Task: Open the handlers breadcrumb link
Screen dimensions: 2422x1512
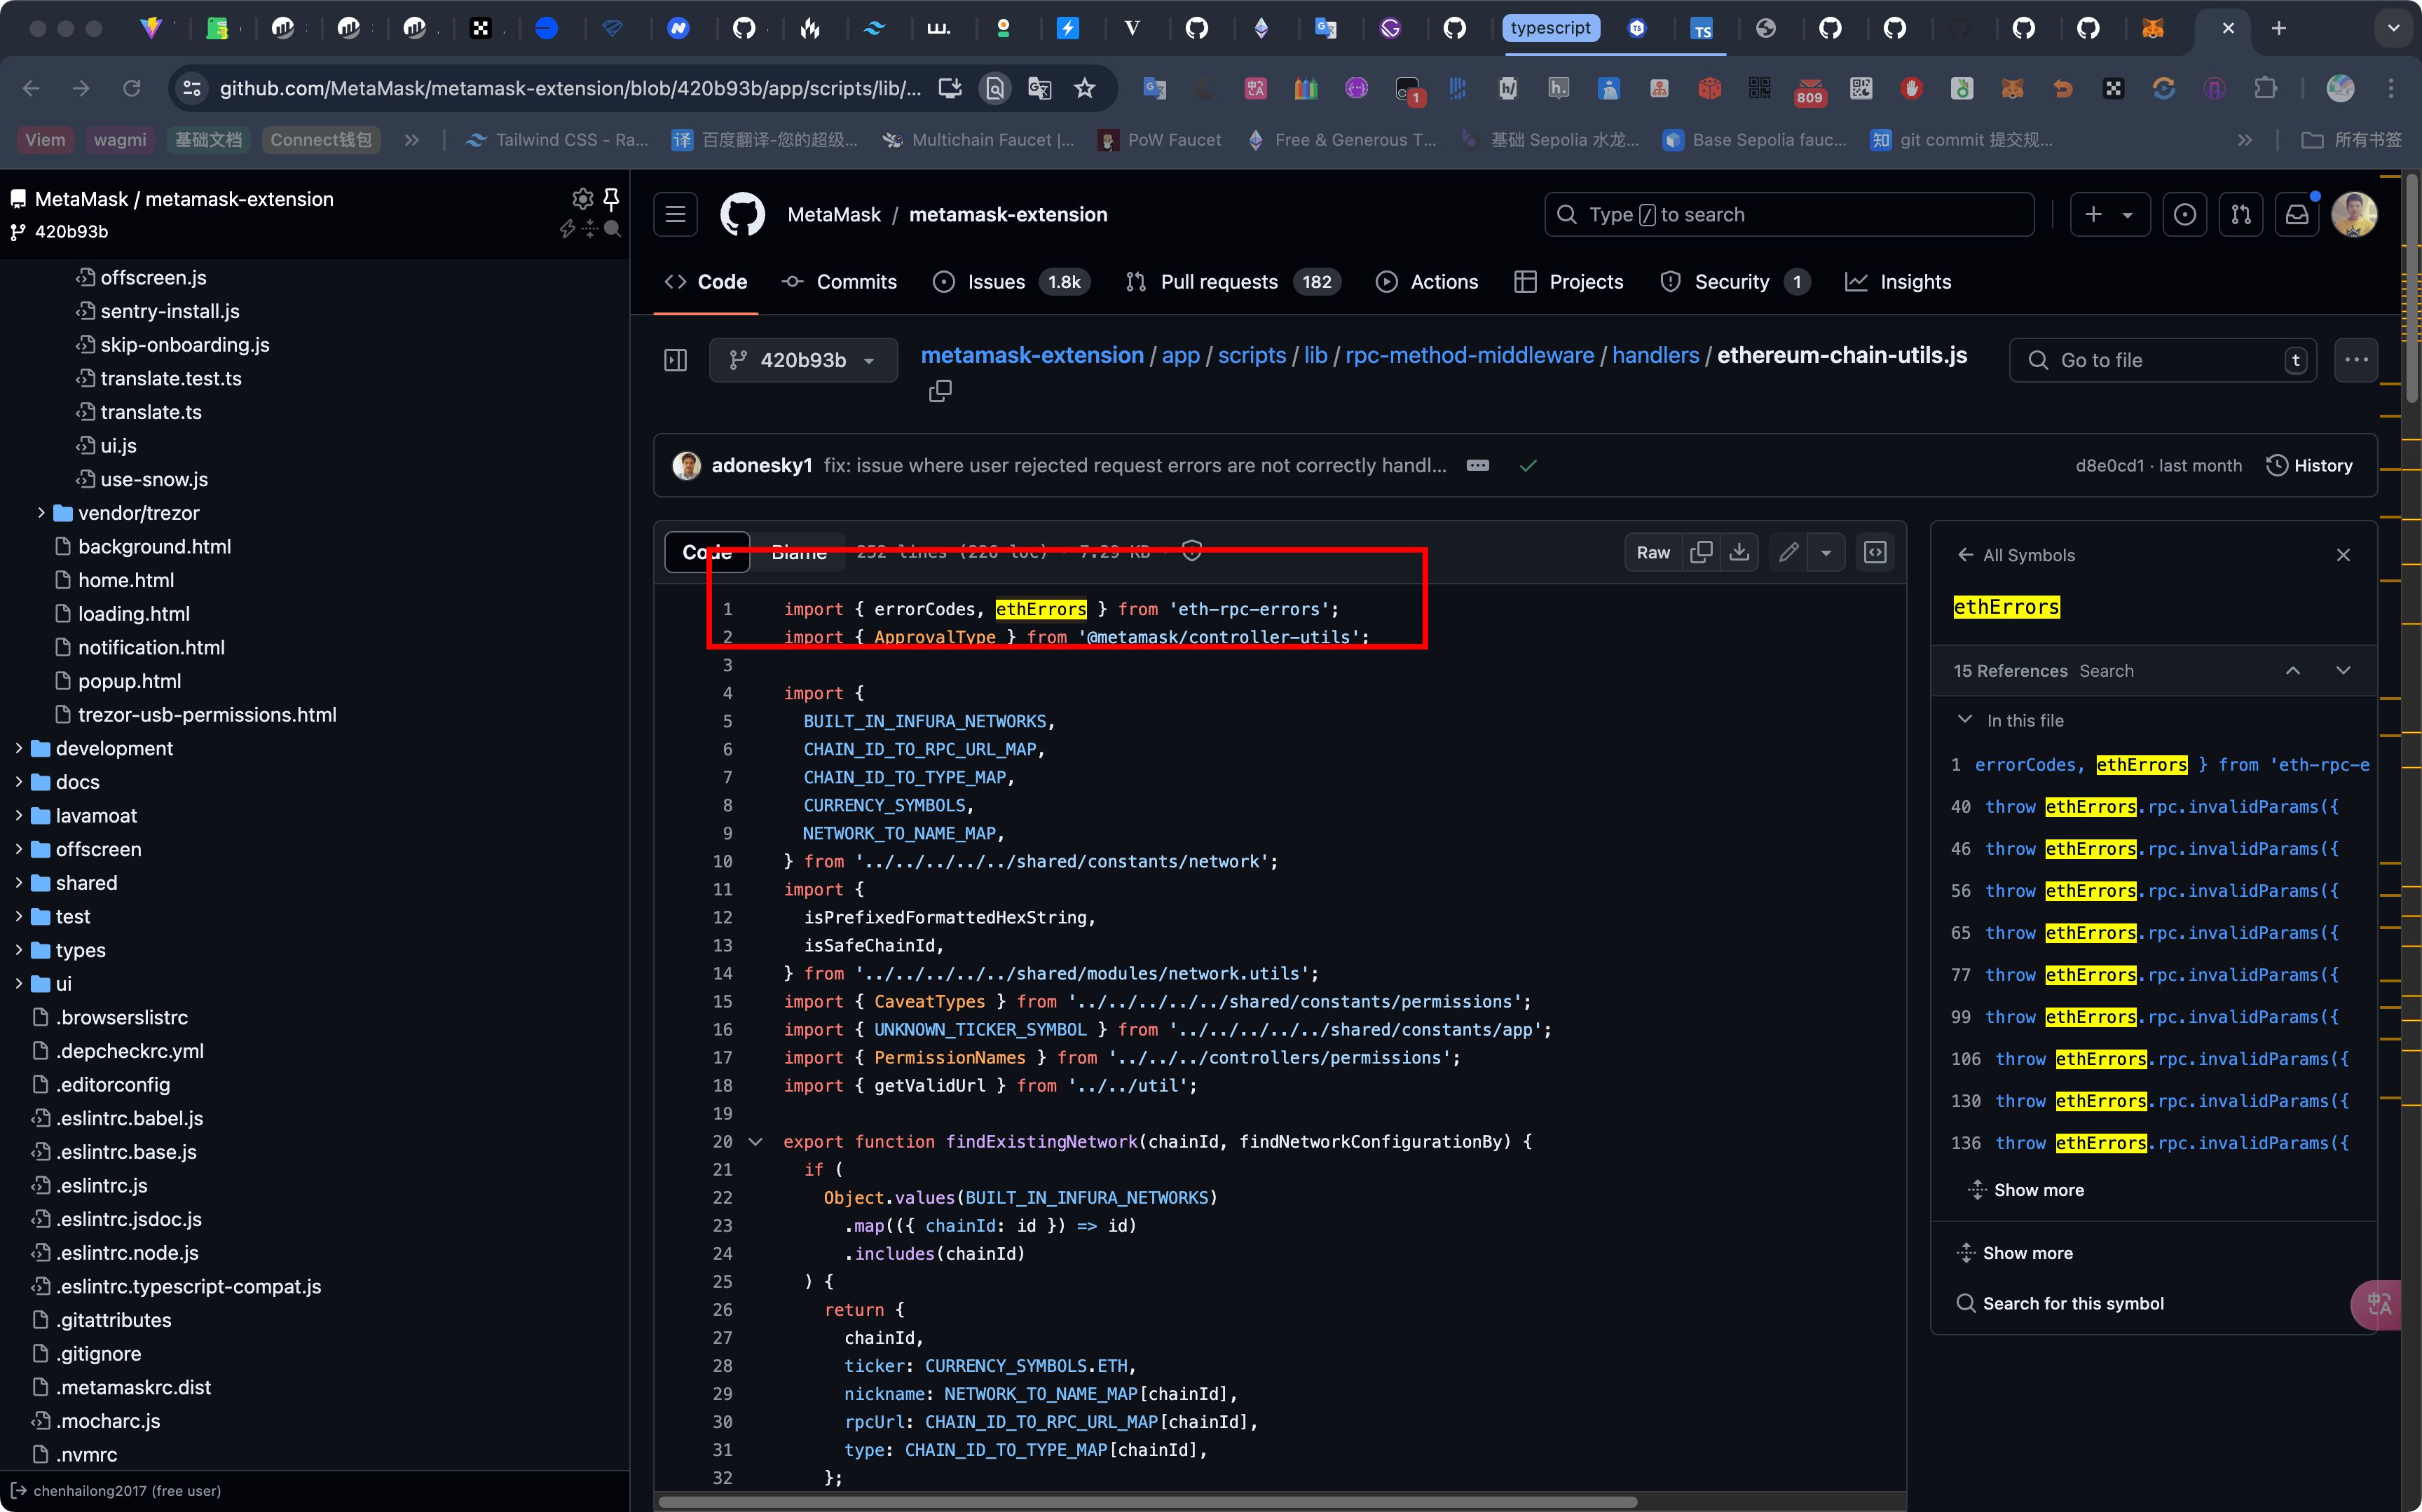Action: click(1656, 355)
